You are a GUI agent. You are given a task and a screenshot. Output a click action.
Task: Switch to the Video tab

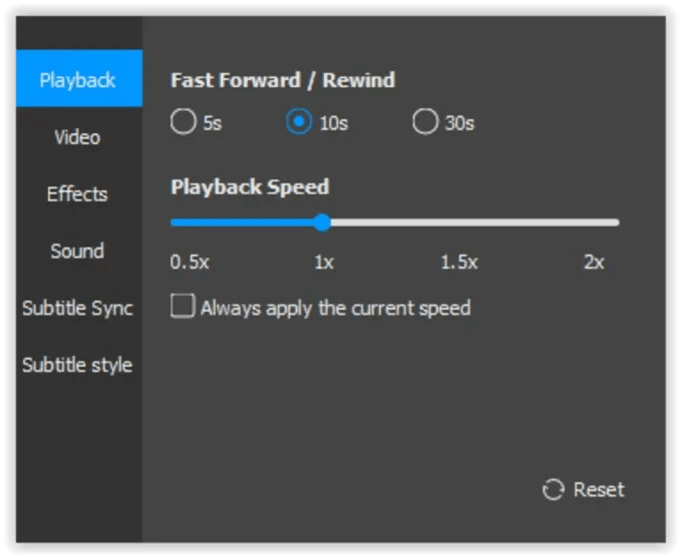point(79,137)
